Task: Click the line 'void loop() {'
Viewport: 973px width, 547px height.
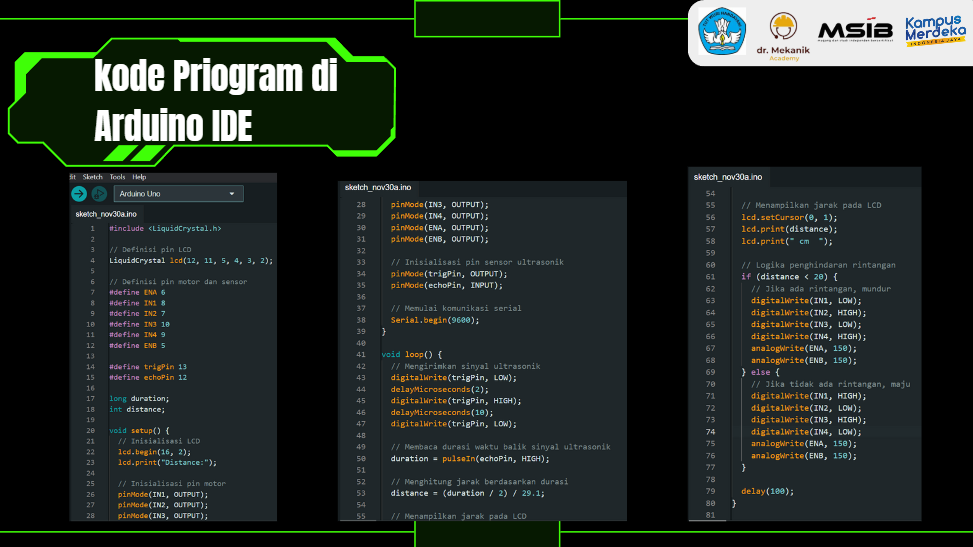Action: [x=411, y=355]
